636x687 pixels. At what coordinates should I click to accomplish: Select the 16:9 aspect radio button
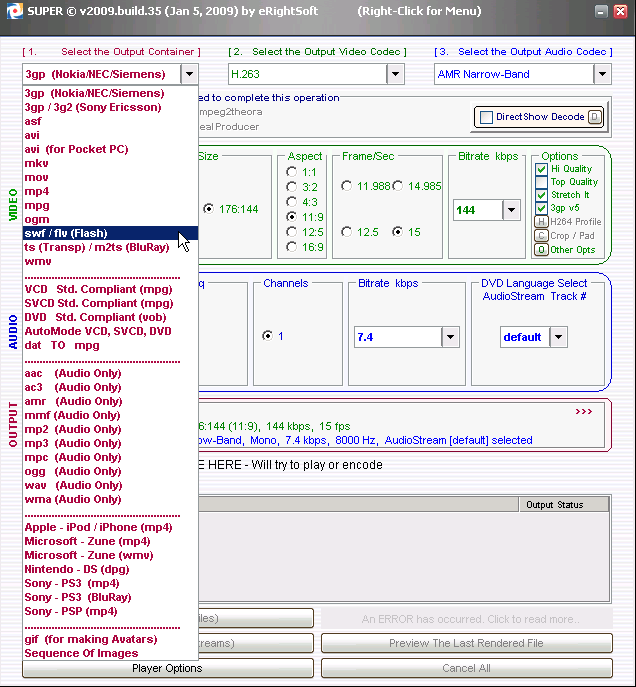291,247
